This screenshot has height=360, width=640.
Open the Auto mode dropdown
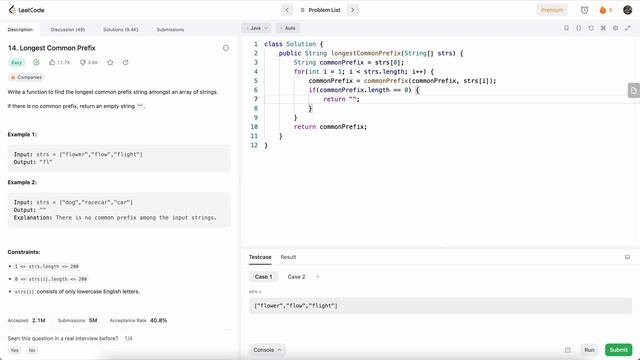click(x=288, y=28)
